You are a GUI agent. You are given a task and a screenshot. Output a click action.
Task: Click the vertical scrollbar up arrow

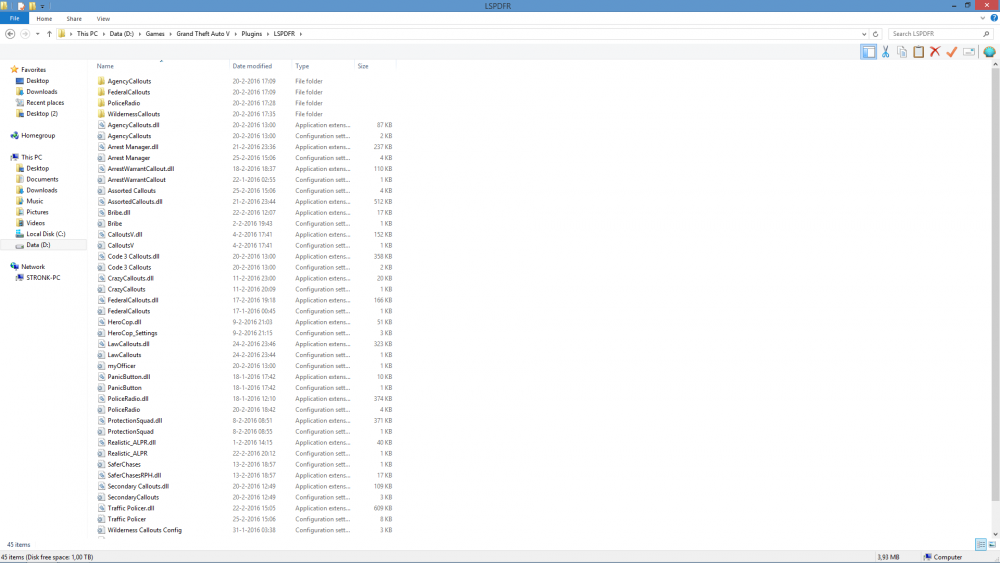995,64
